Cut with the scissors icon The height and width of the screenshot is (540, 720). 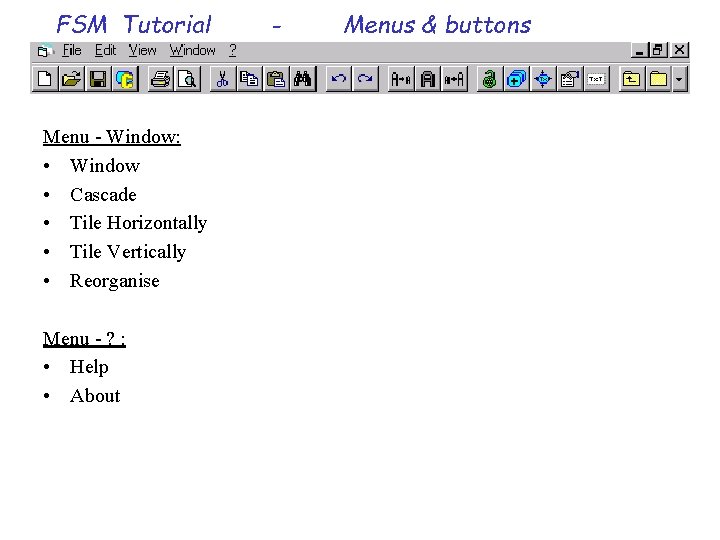pos(223,79)
